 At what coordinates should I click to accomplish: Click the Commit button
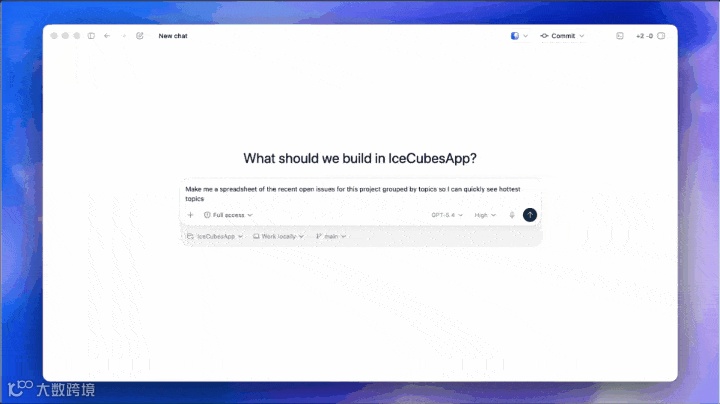coord(558,36)
